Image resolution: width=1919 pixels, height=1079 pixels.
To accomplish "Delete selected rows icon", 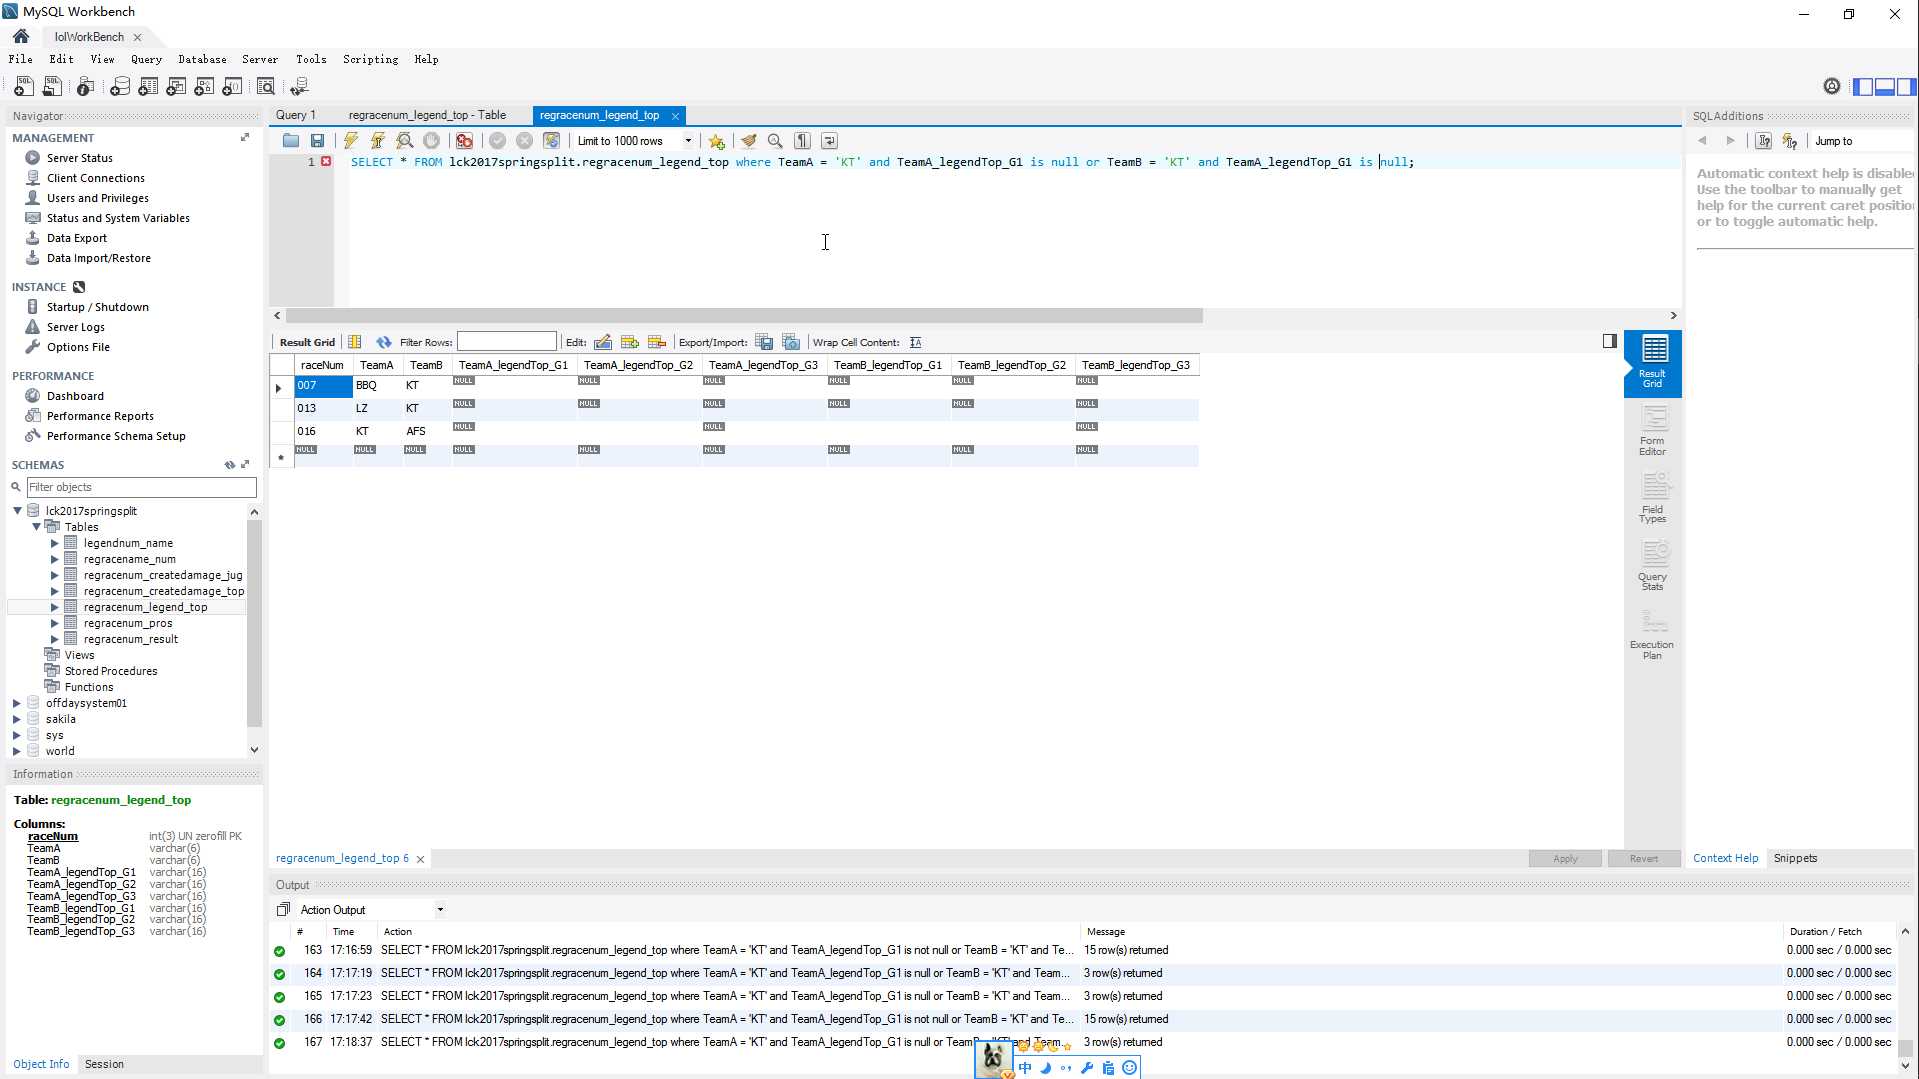I will [x=657, y=342].
